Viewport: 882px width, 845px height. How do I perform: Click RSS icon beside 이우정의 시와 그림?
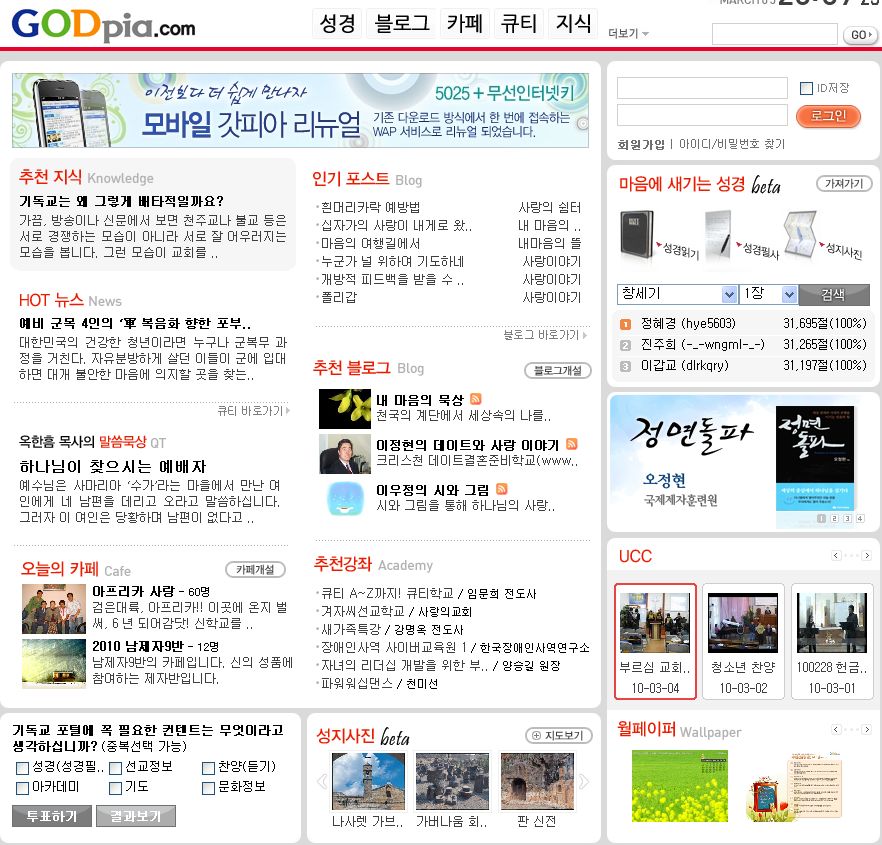click(501, 489)
